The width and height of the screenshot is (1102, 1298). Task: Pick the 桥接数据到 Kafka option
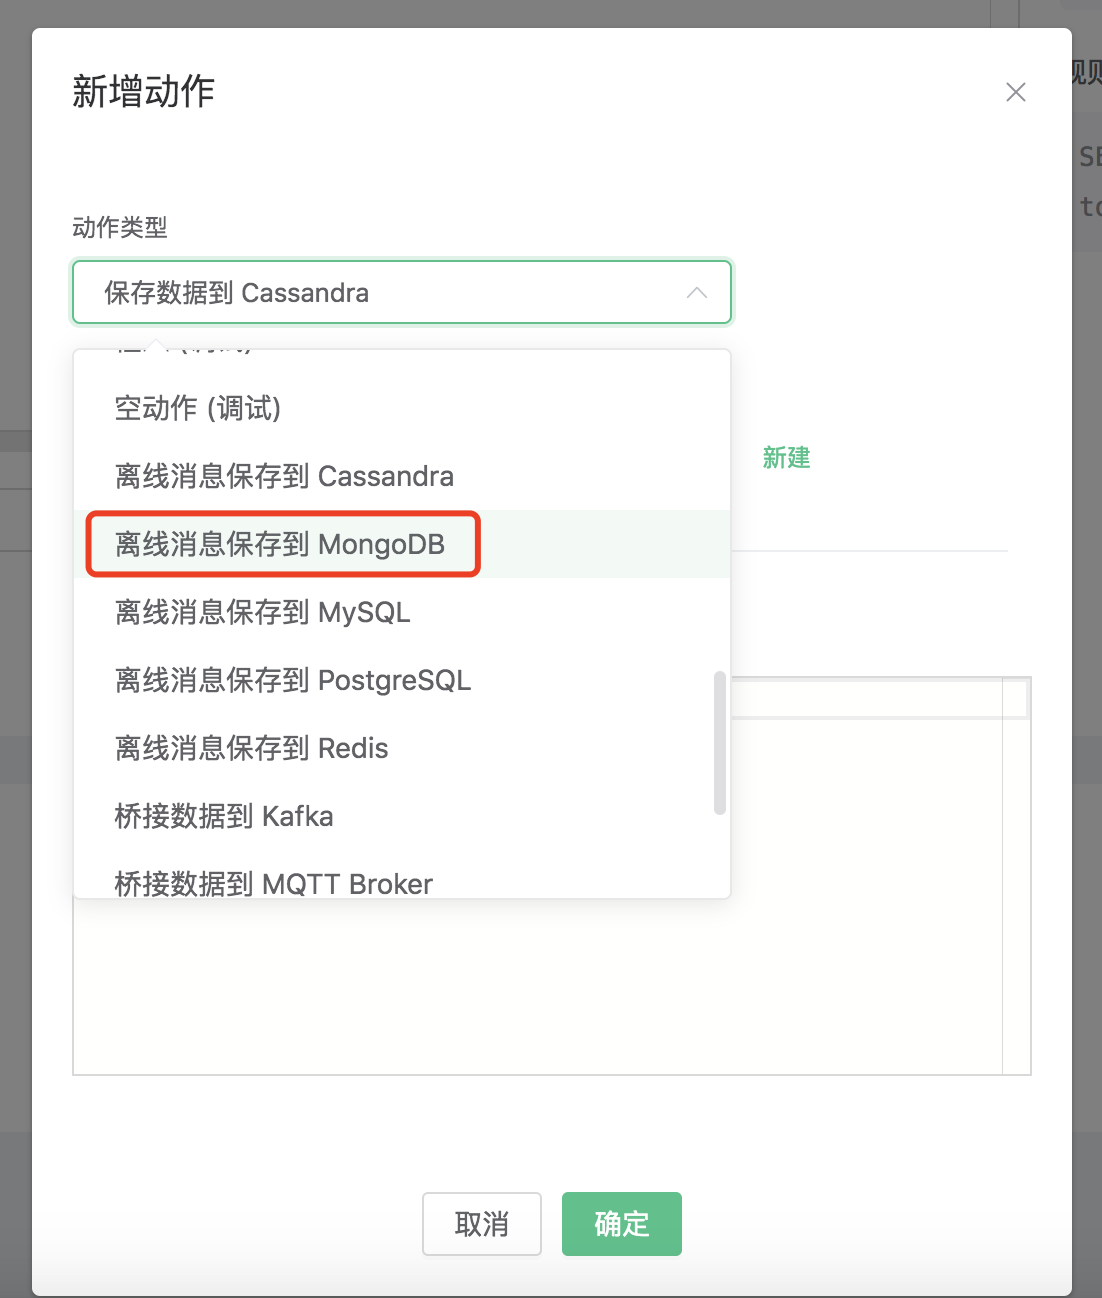click(x=224, y=816)
